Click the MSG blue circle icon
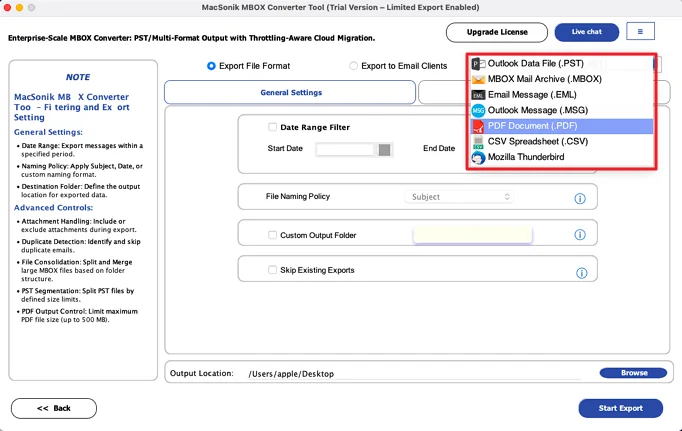 478,110
